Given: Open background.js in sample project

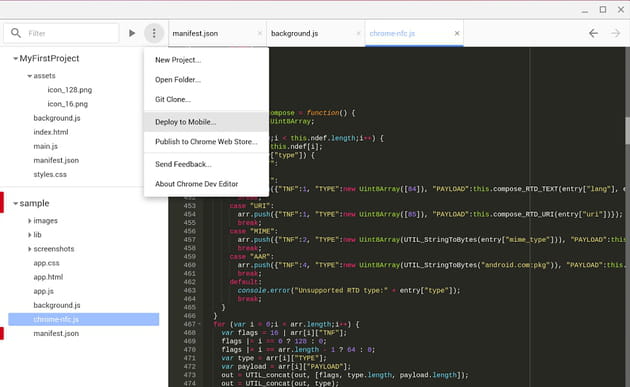Looking at the screenshot, I should tap(57, 305).
